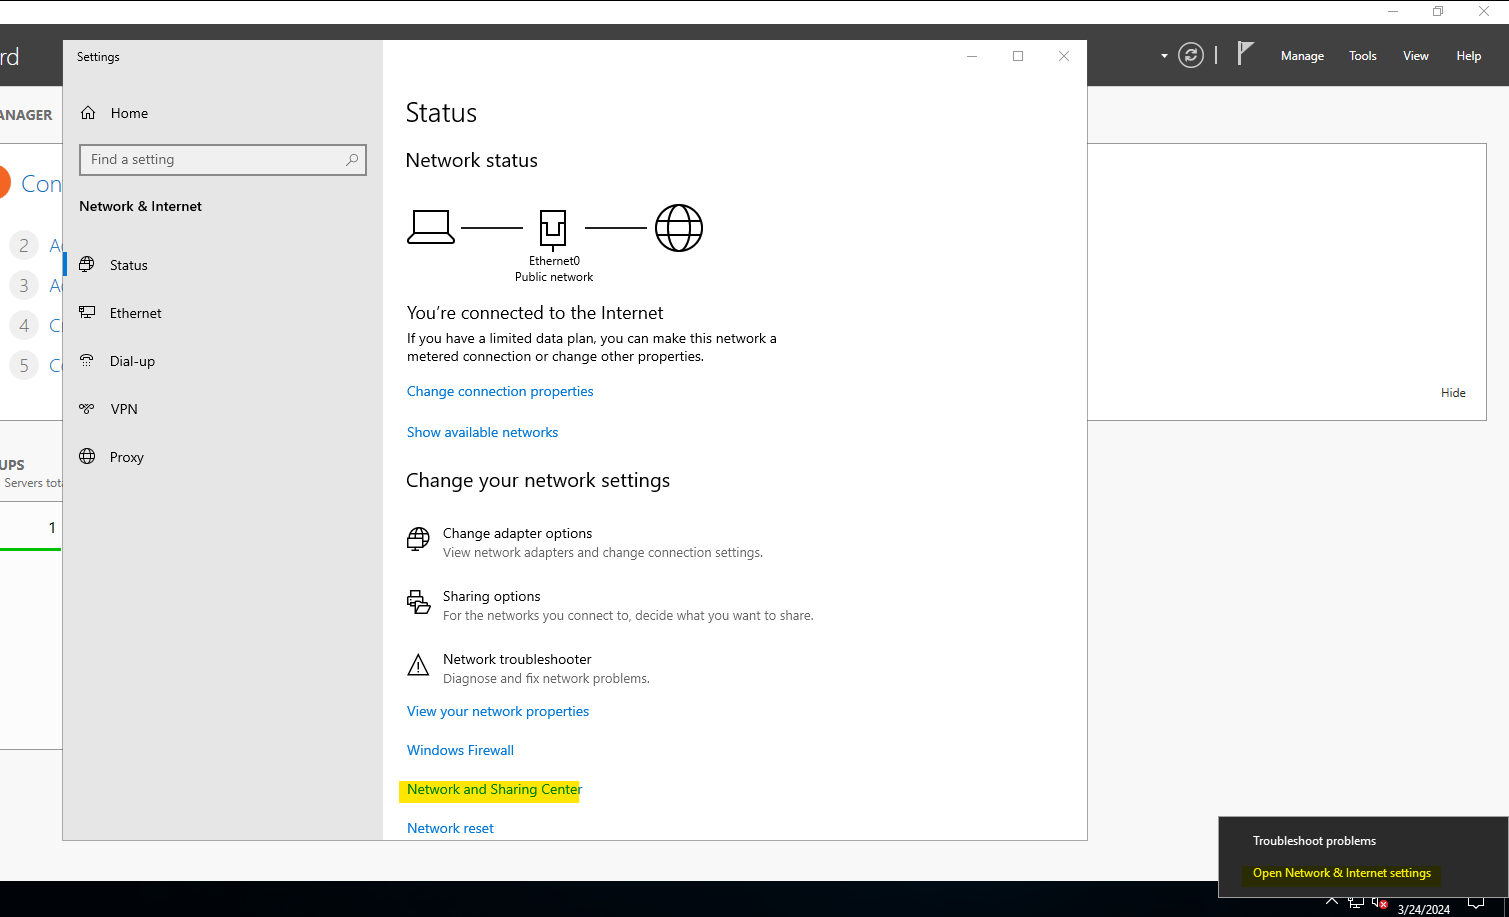Click the Sharing options printer icon
Image resolution: width=1509 pixels, height=917 pixels.
pos(418,602)
